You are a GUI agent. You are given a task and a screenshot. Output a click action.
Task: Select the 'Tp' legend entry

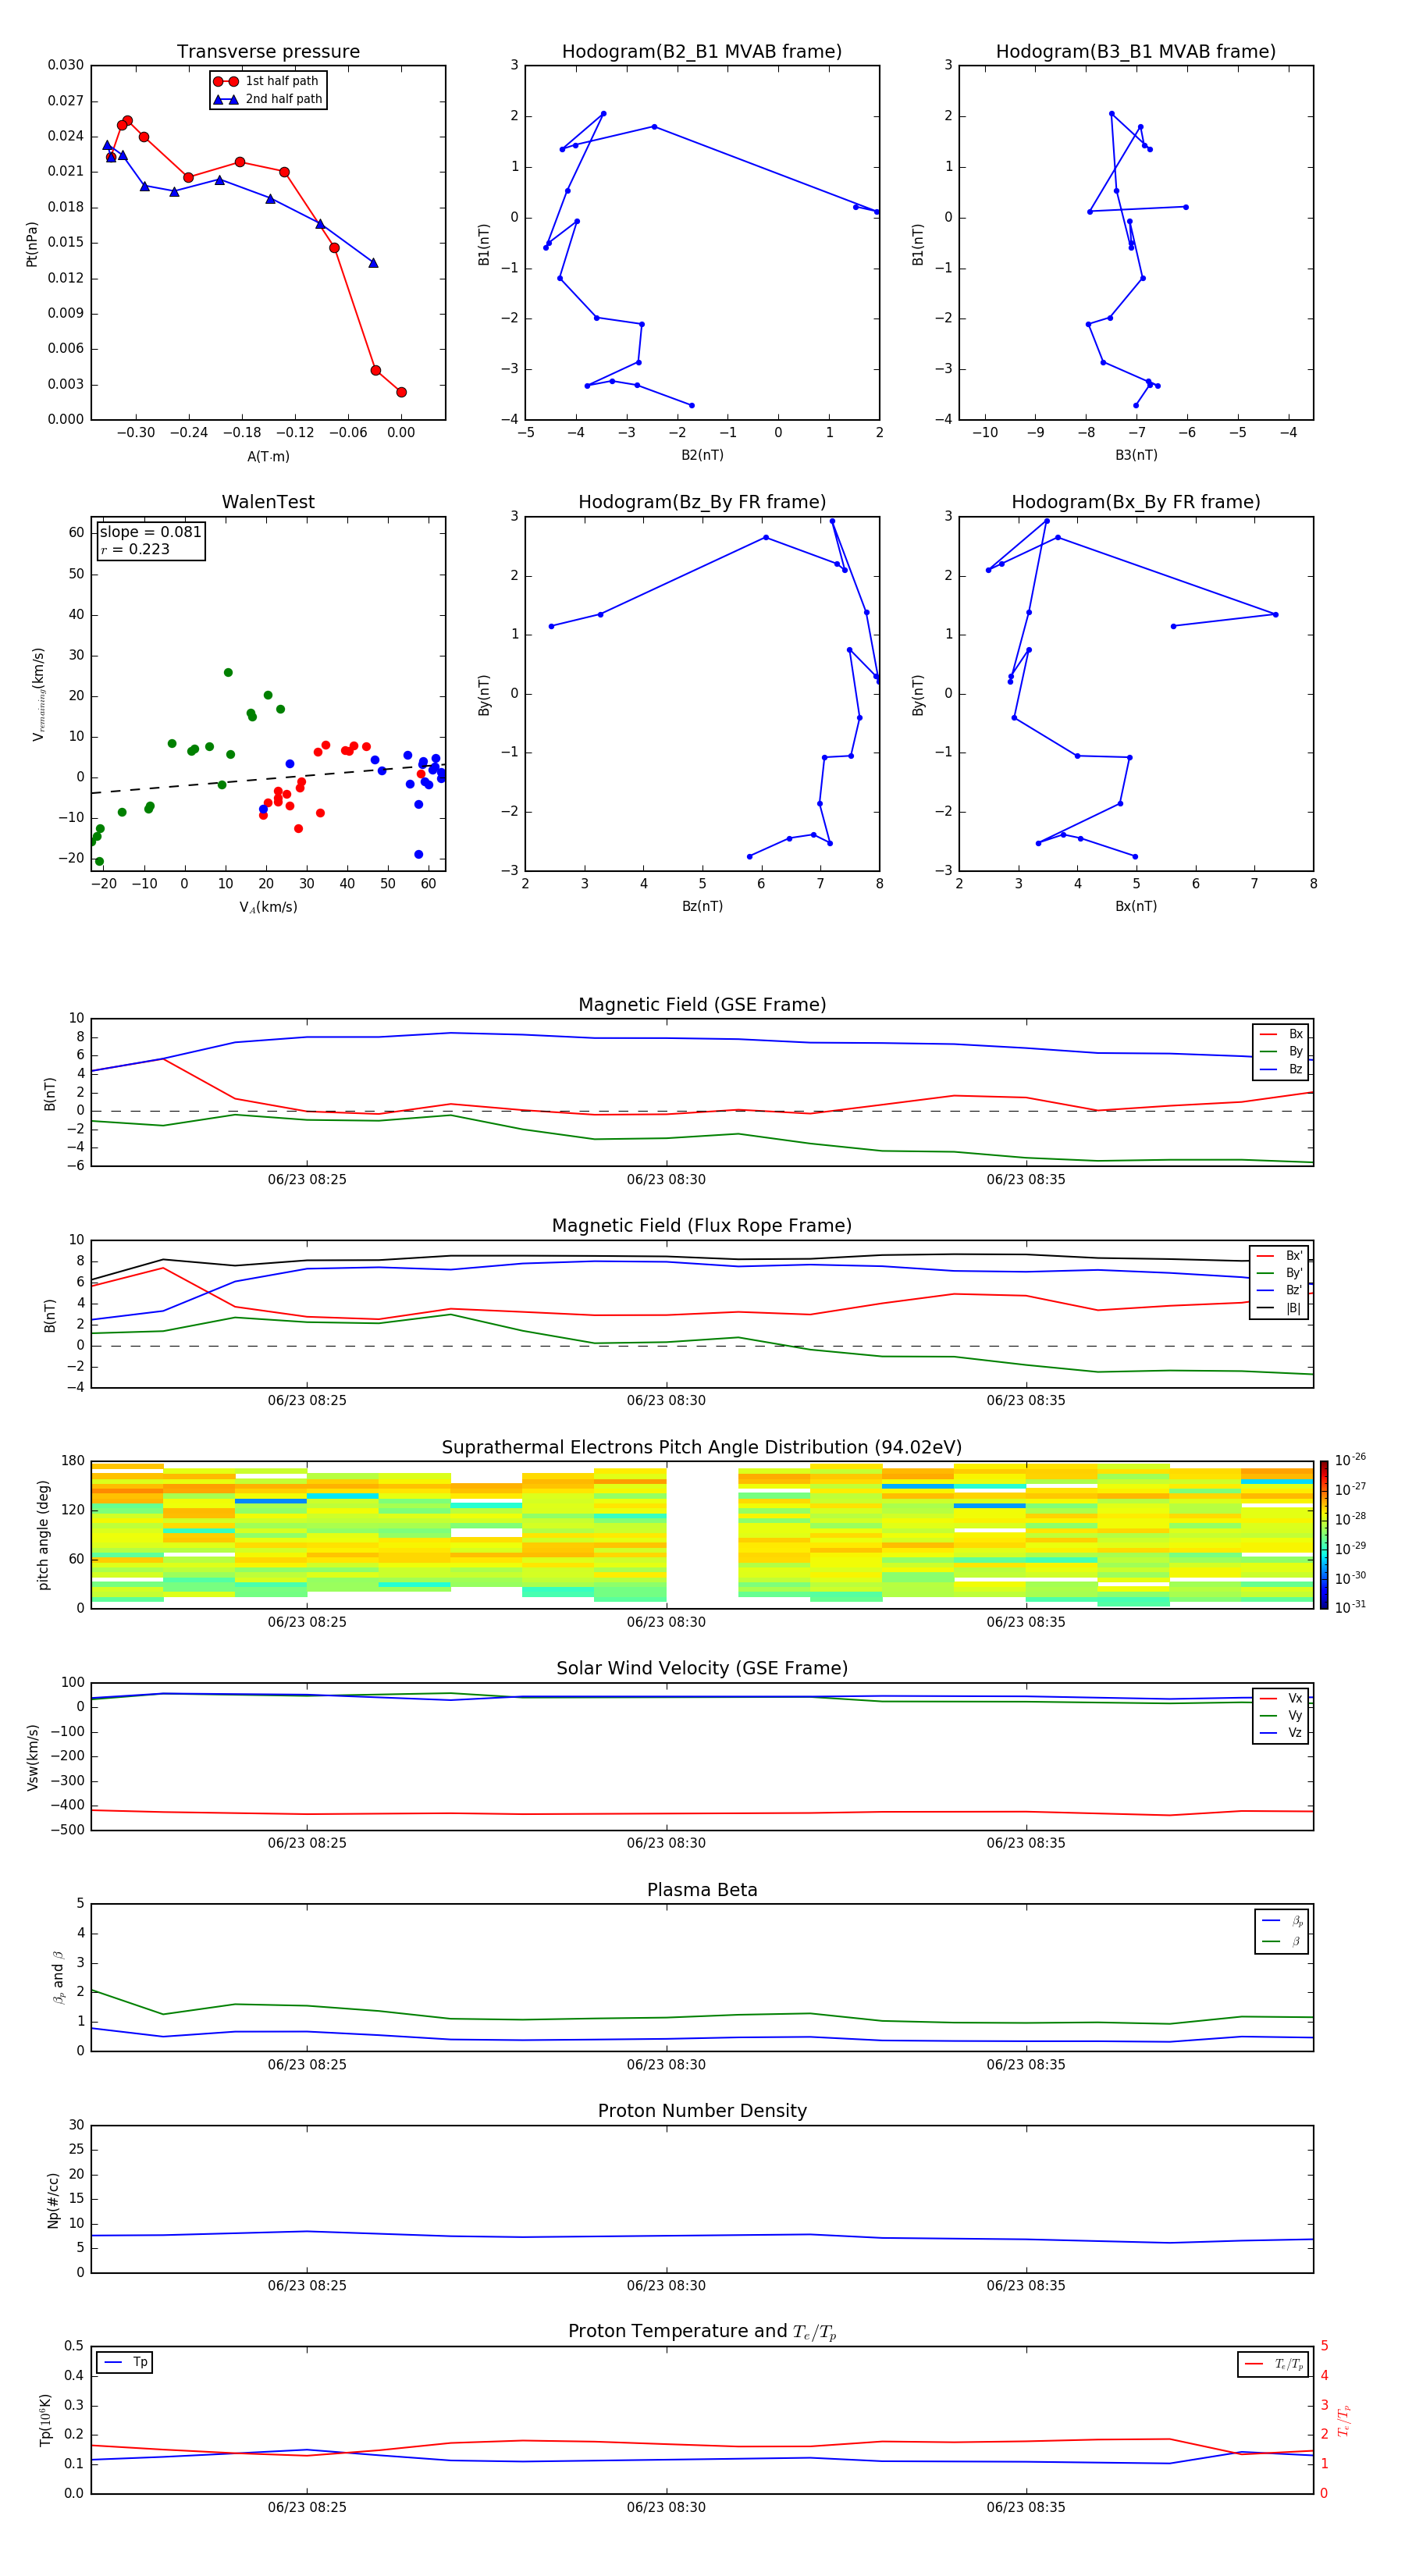126,2362
